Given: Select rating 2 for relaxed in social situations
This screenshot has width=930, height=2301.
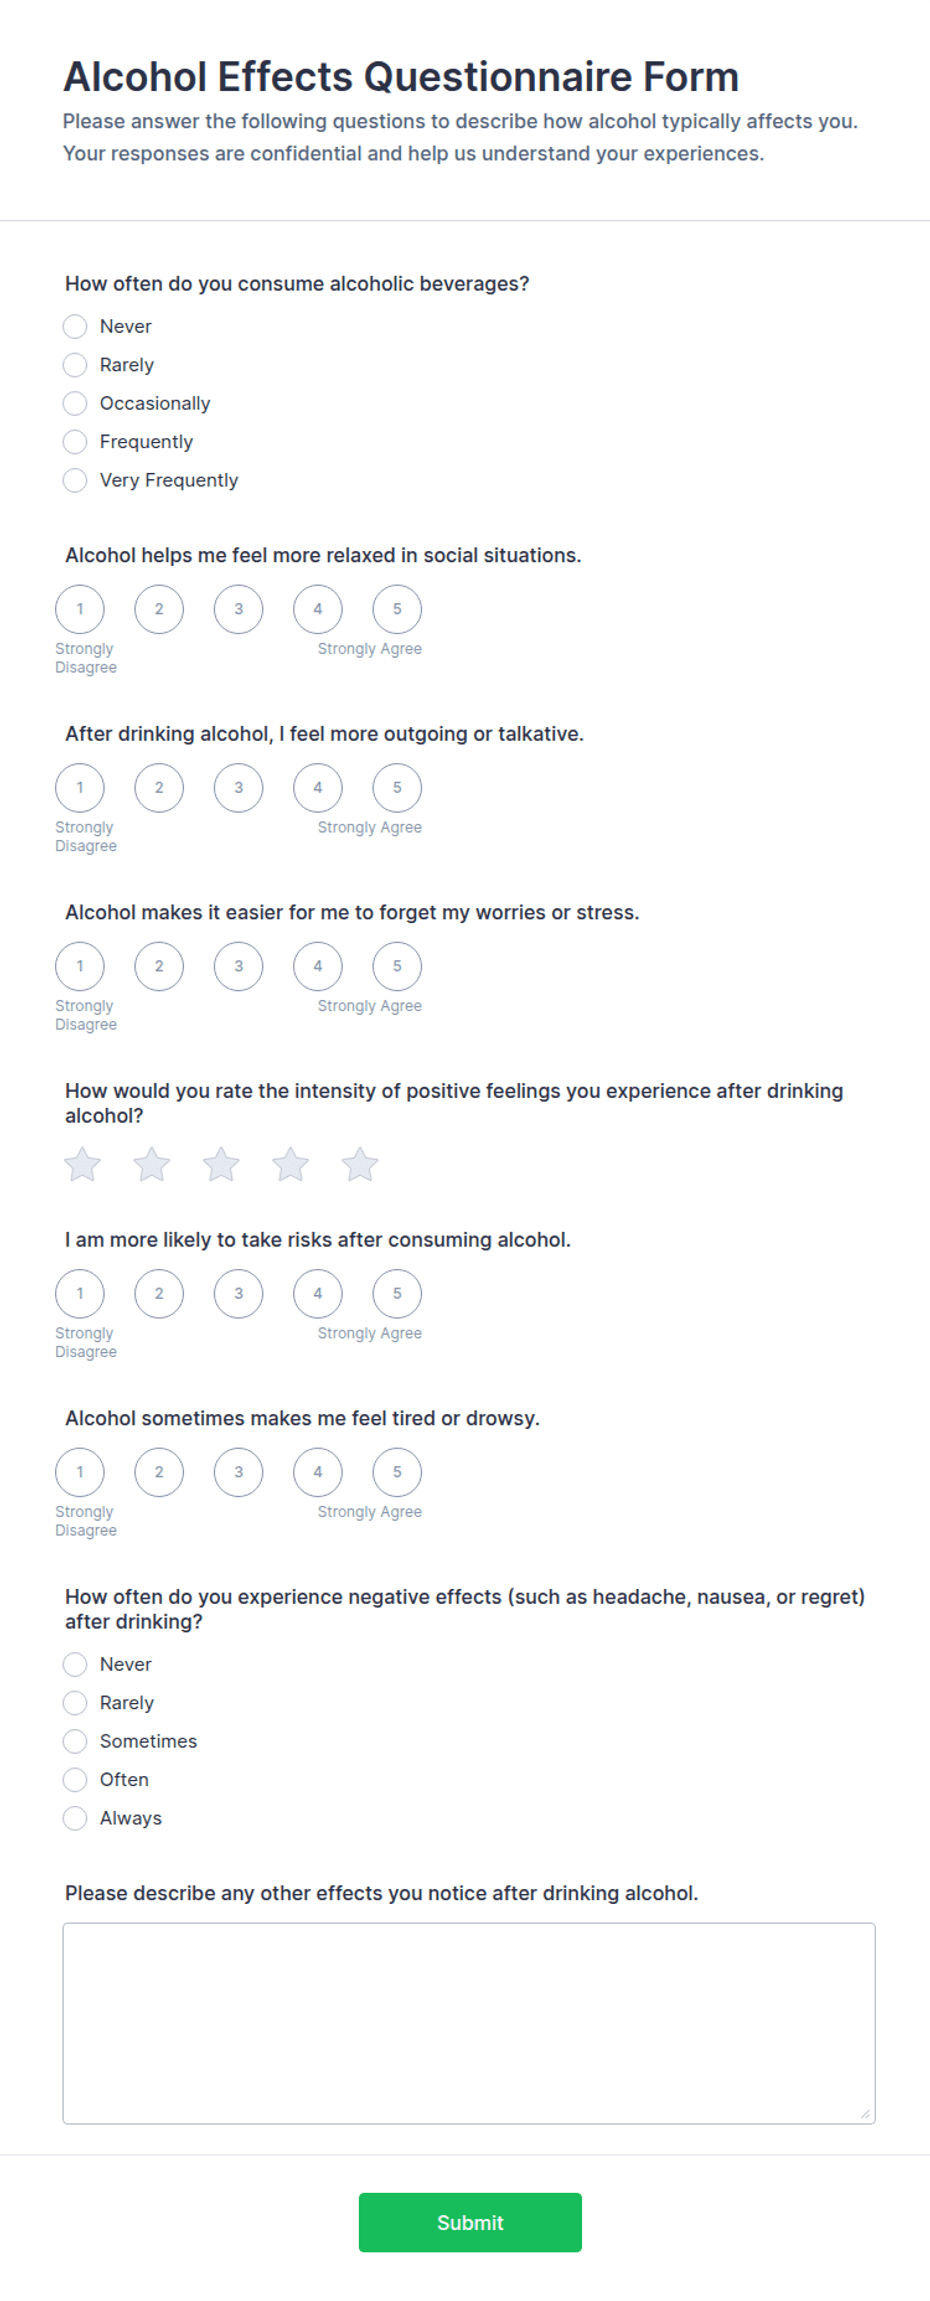Looking at the screenshot, I should 159,609.
